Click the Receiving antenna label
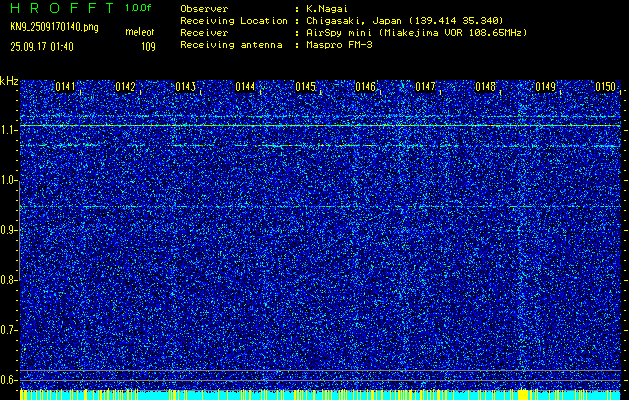Image resolution: width=629 pixels, height=400 pixels. click(x=231, y=45)
